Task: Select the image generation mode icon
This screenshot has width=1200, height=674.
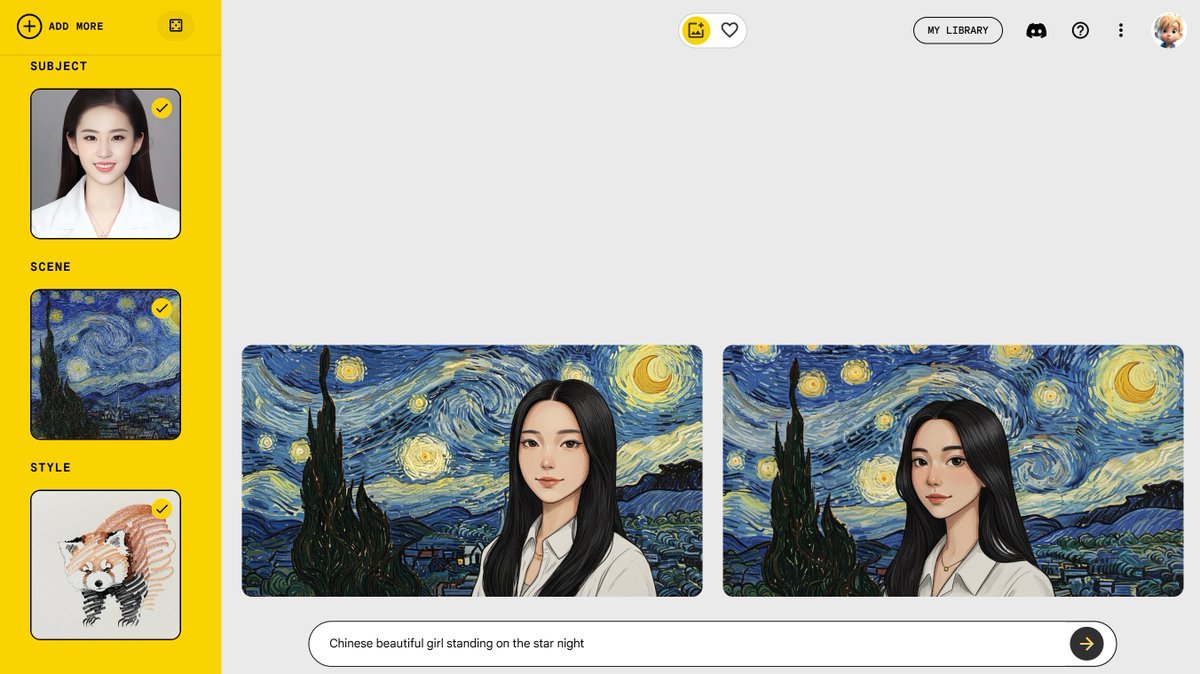Action: click(x=696, y=30)
